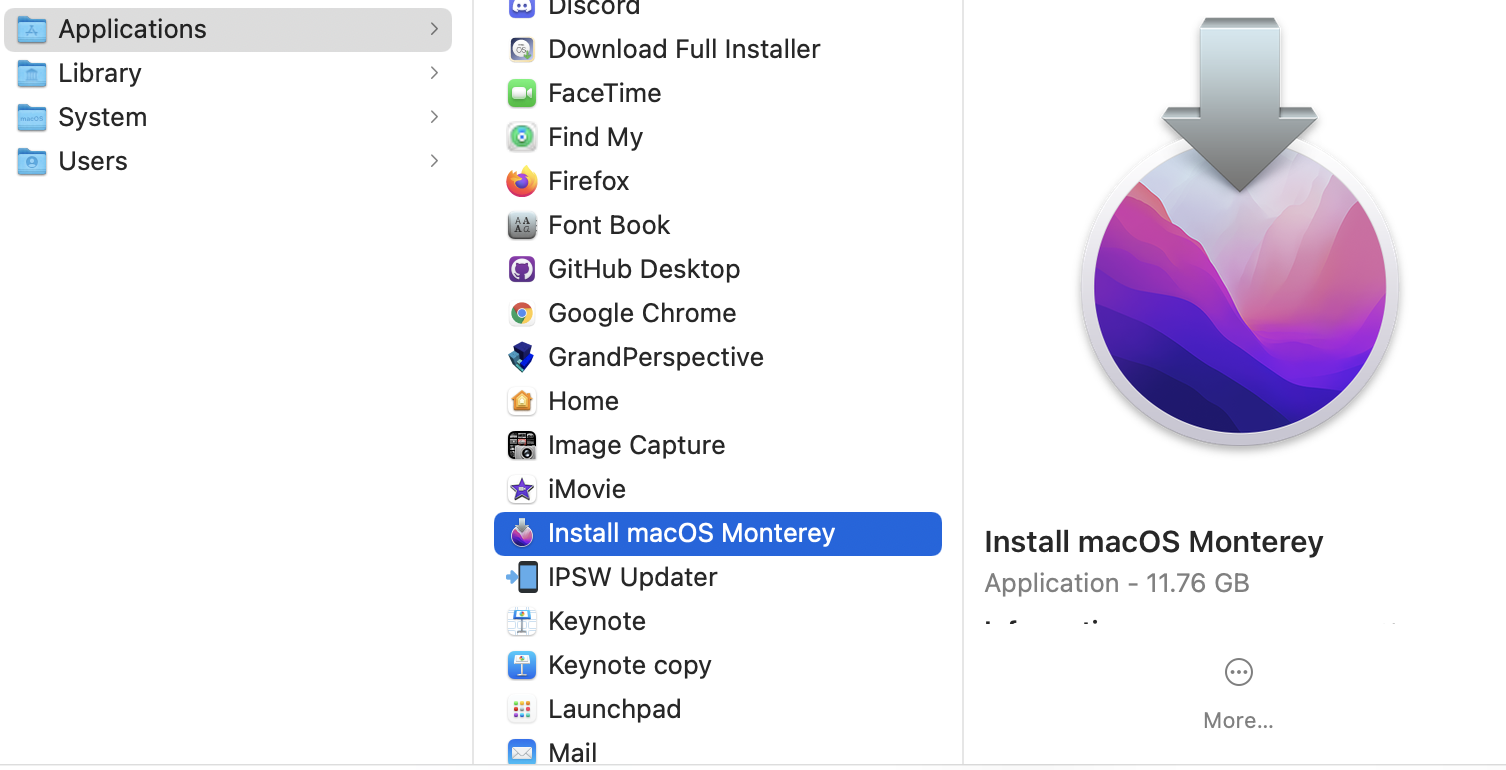This screenshot has width=1506, height=770.
Task: Click the Image Capture icon
Action: [522, 445]
